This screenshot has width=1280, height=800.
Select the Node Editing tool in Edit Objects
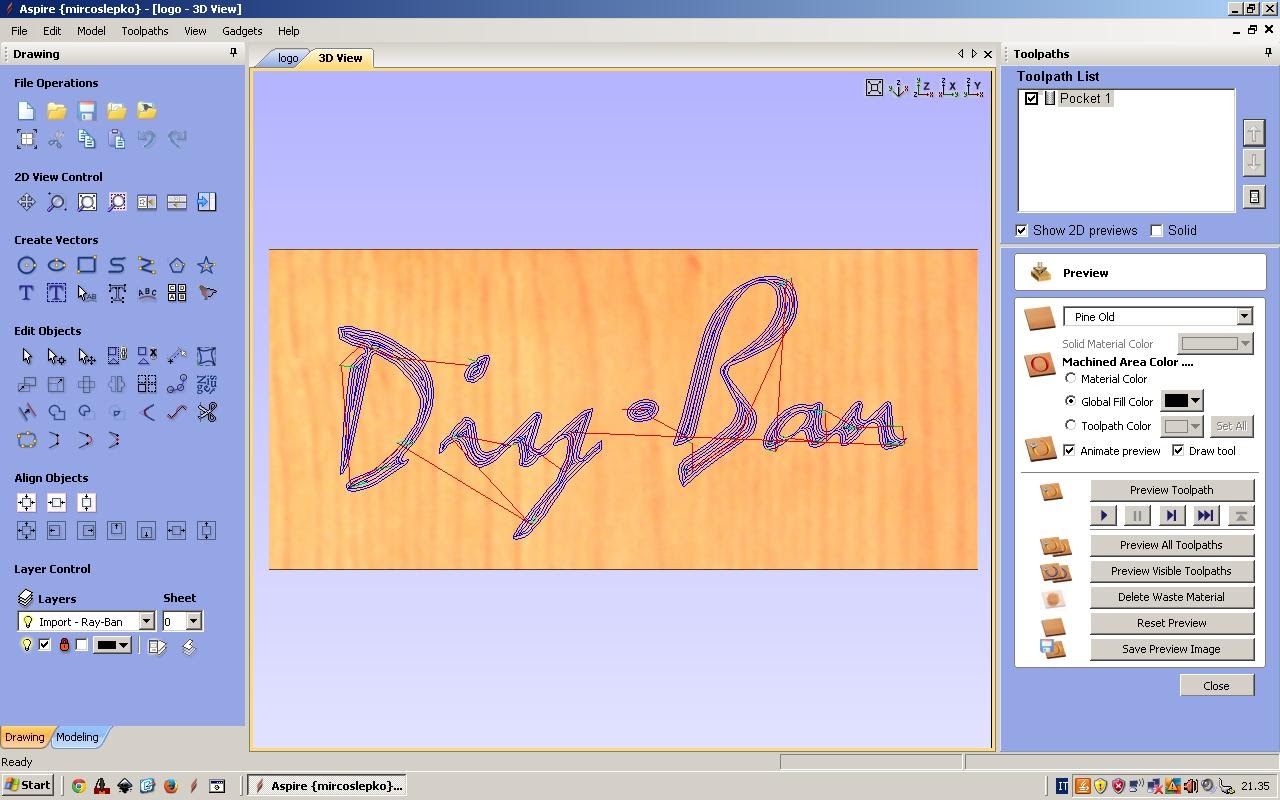click(x=56, y=356)
